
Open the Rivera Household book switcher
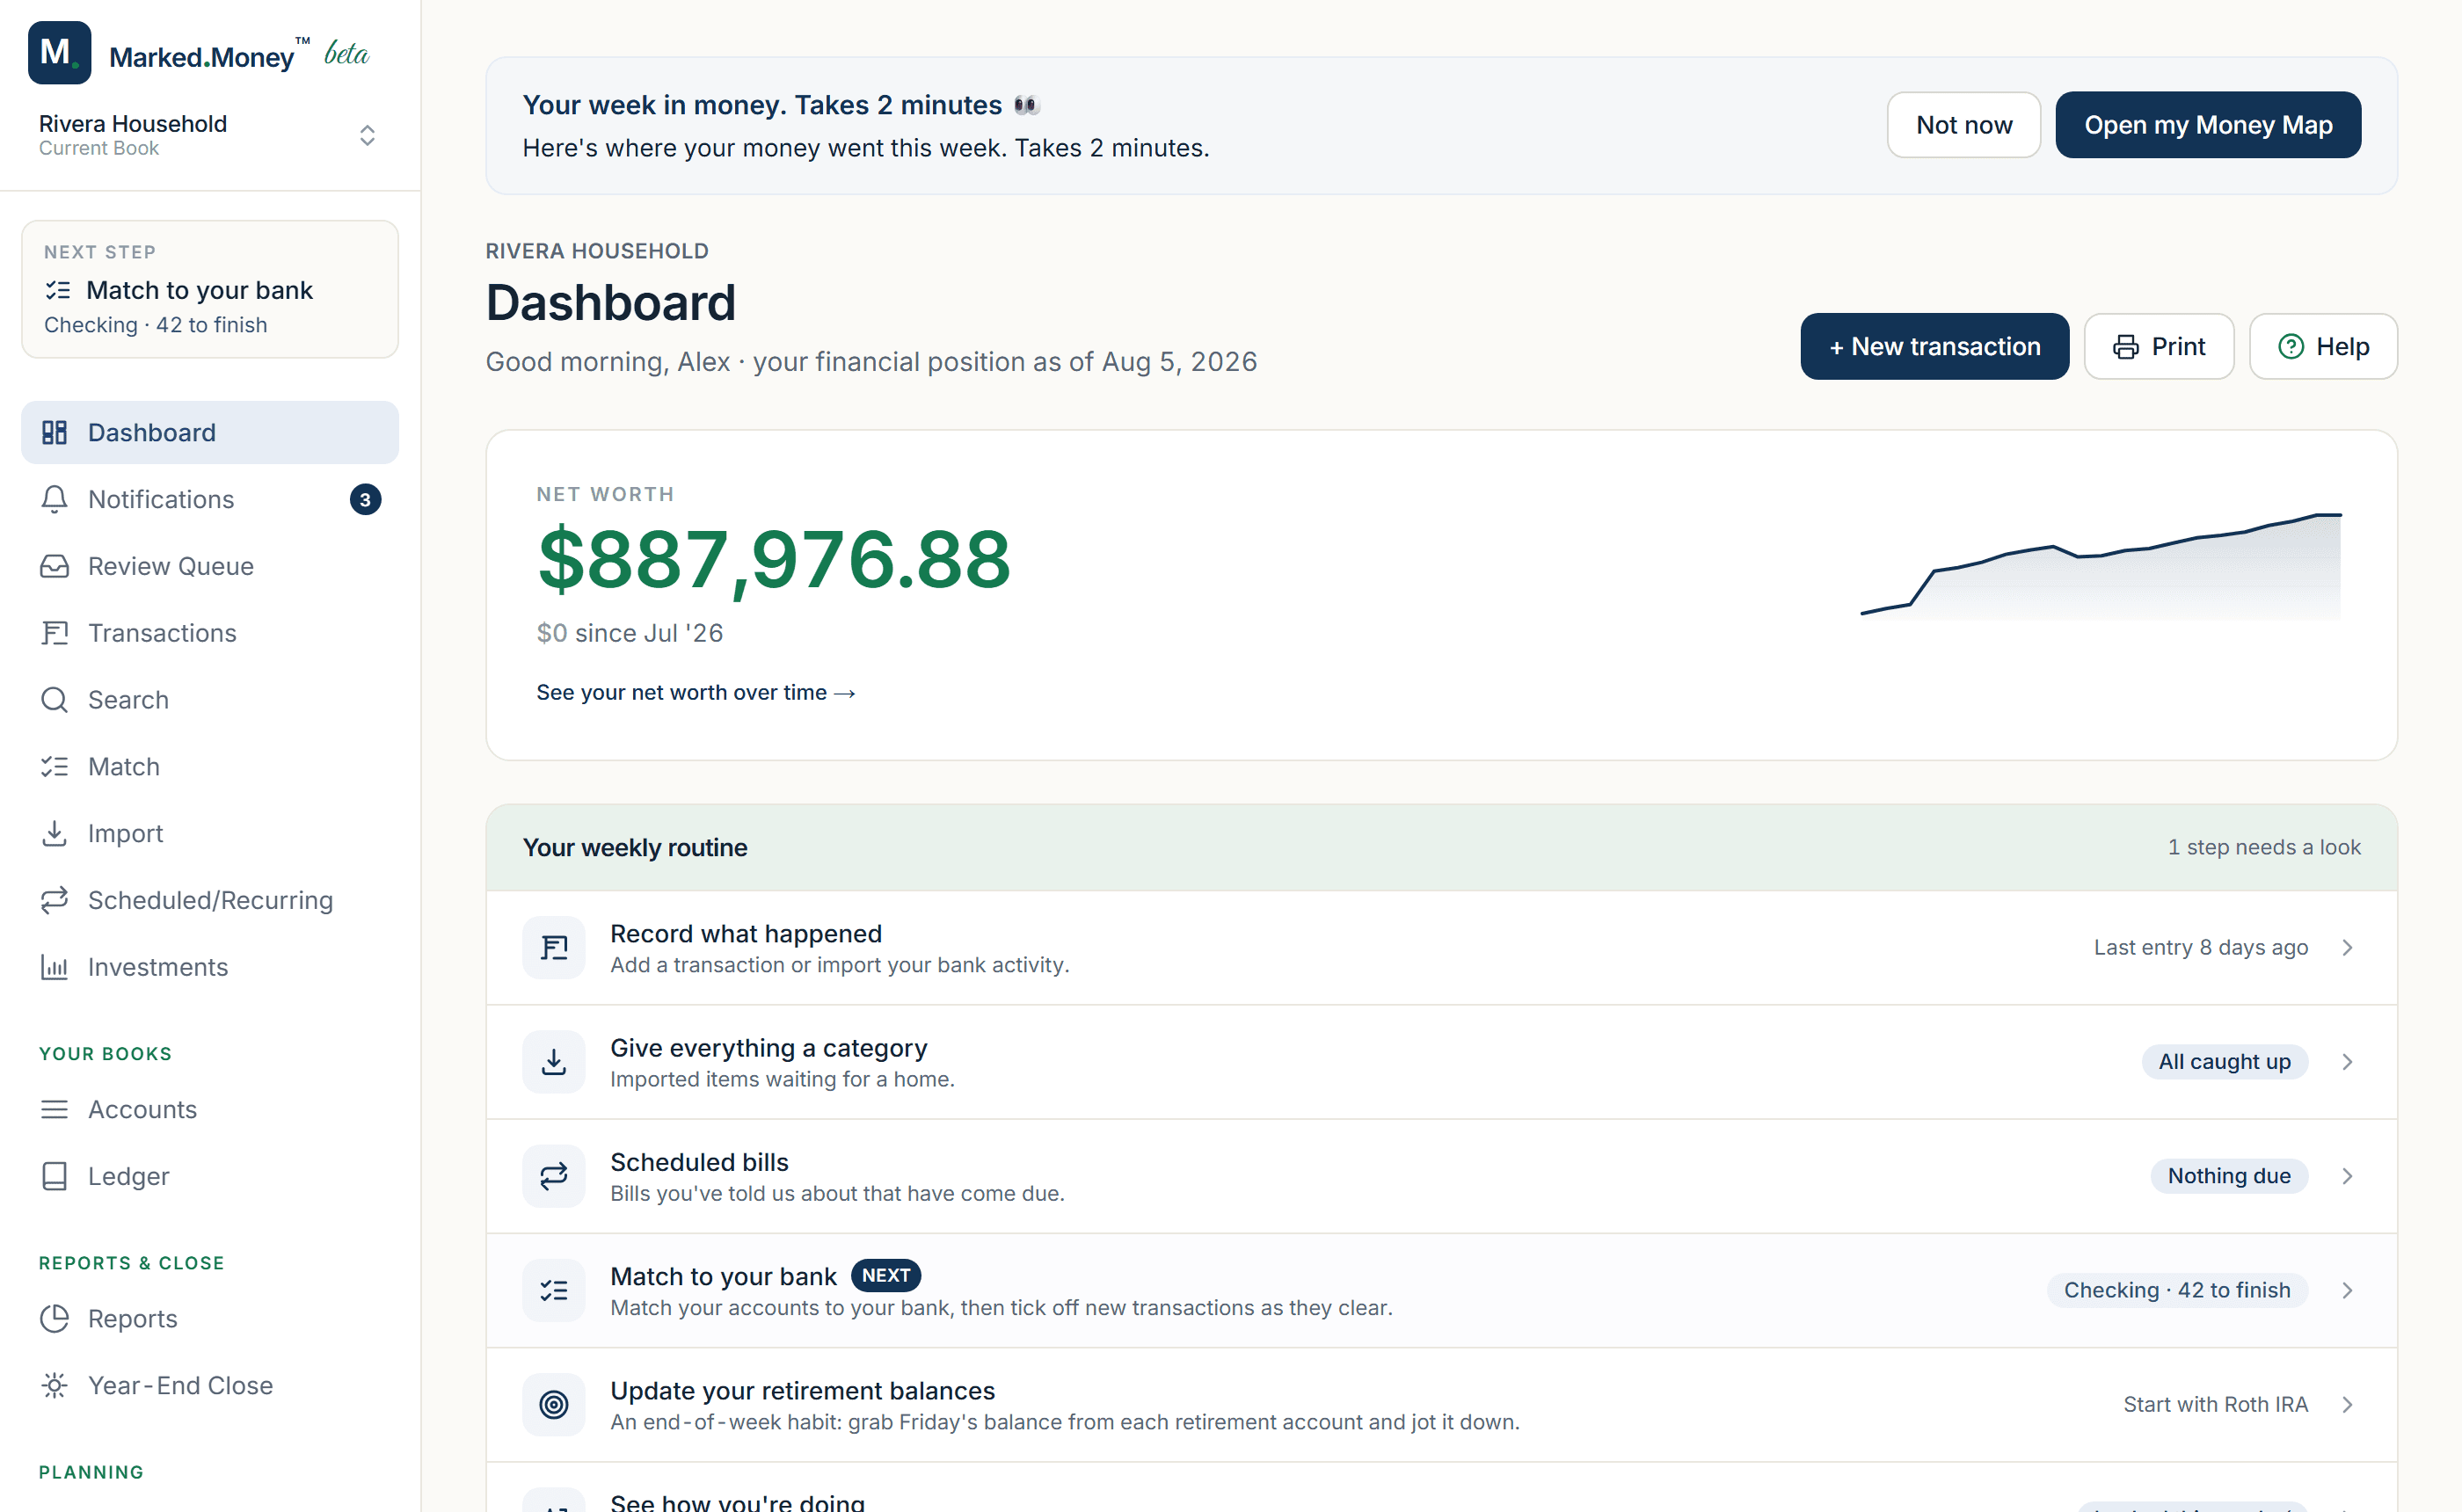pos(209,135)
